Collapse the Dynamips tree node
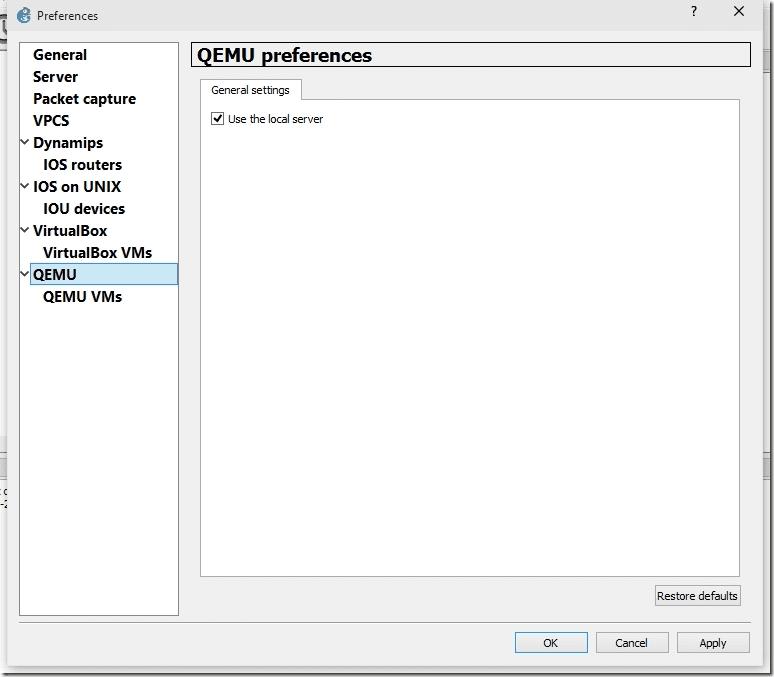774x677 pixels. tap(24, 142)
